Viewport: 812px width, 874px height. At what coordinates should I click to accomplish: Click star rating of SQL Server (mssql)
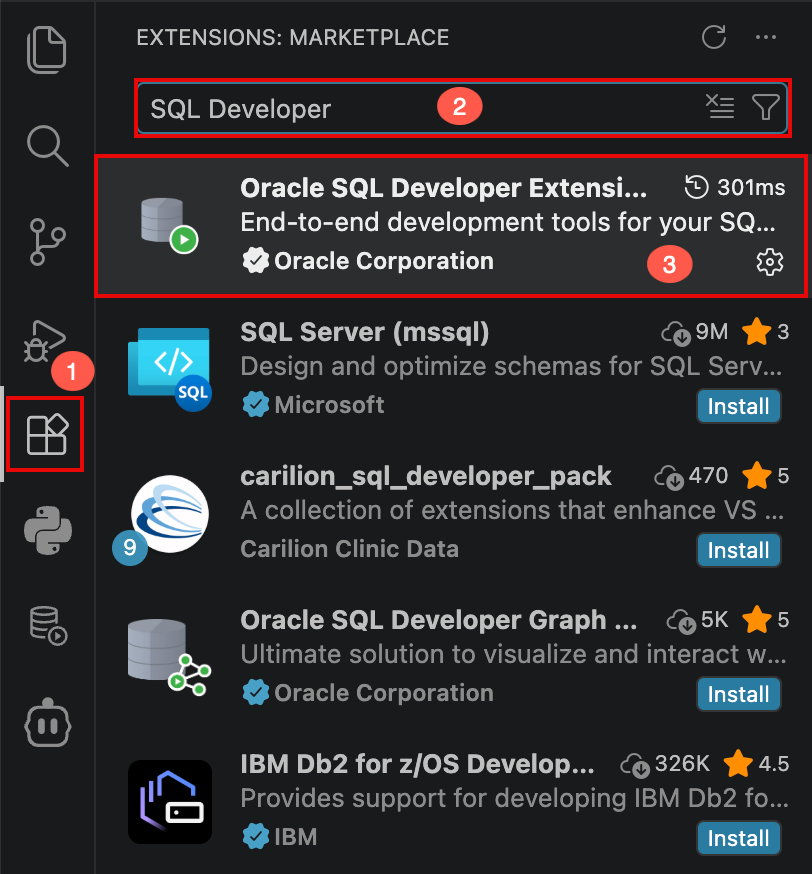(x=766, y=332)
